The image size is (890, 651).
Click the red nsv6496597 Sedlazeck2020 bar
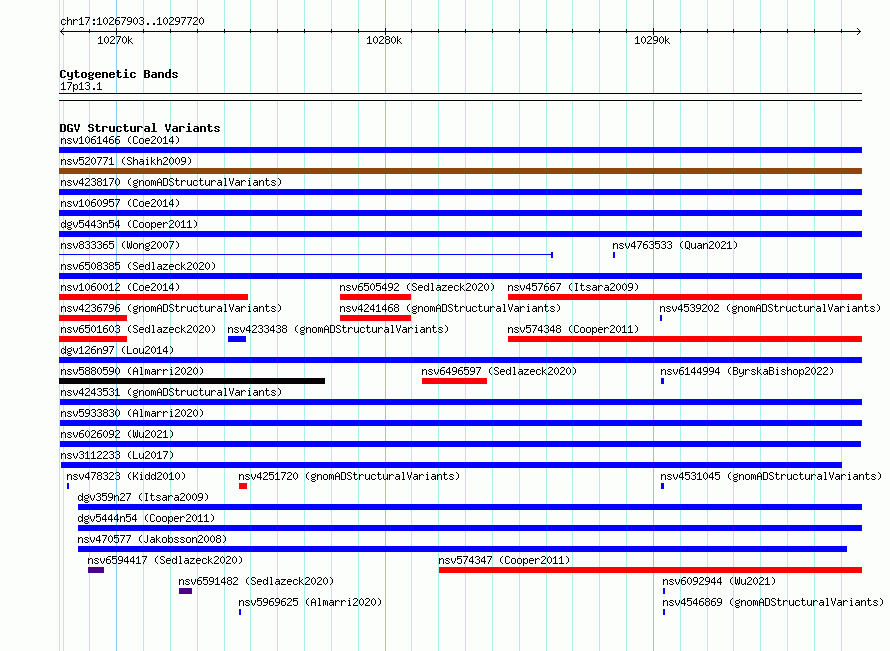454,381
